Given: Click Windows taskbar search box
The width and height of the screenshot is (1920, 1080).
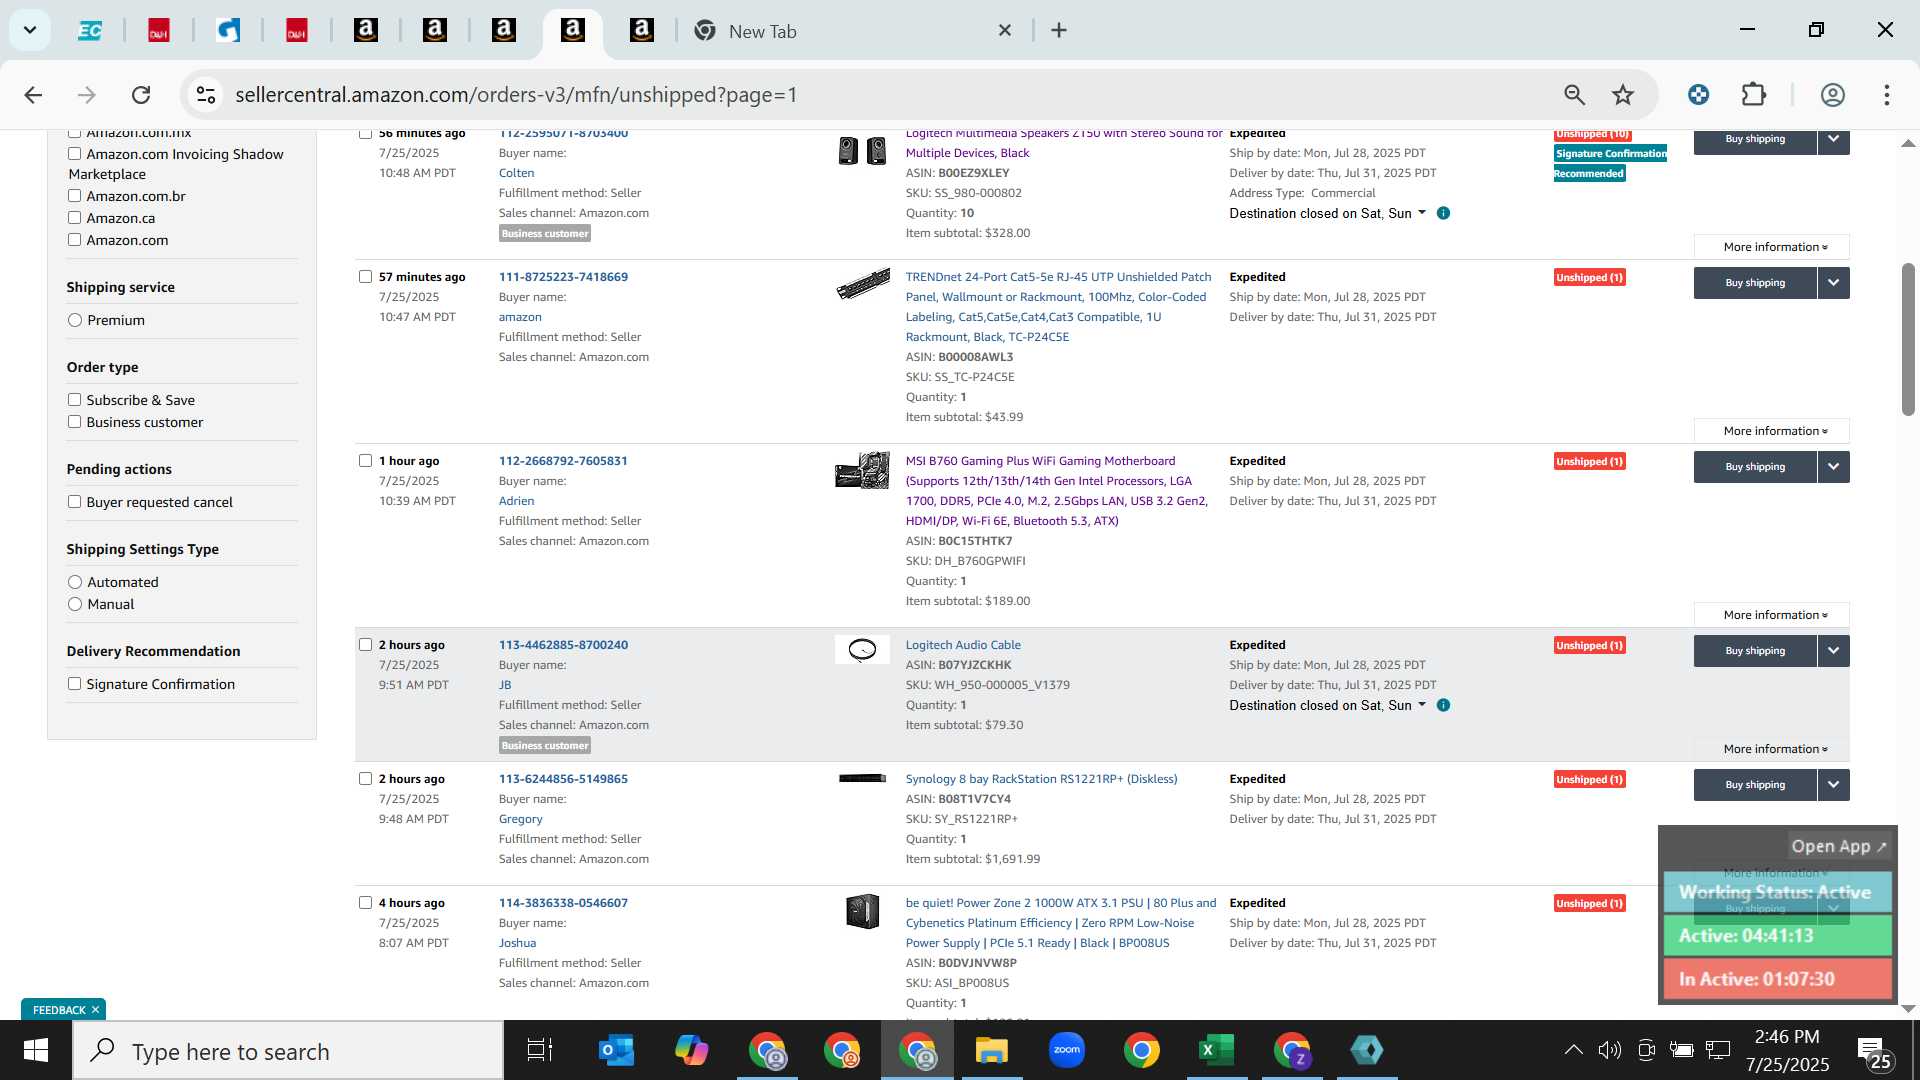Looking at the screenshot, I should click(x=288, y=1051).
